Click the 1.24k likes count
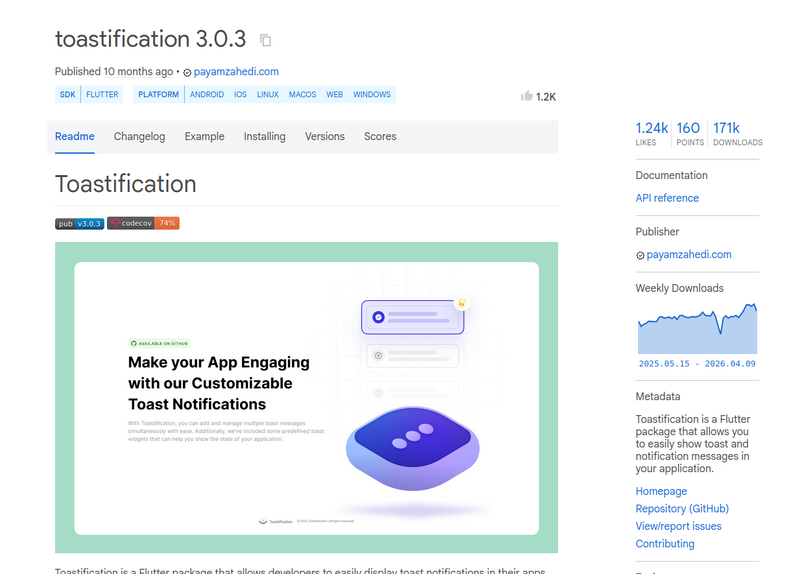Screen dimensions: 800x574 point(652,134)
